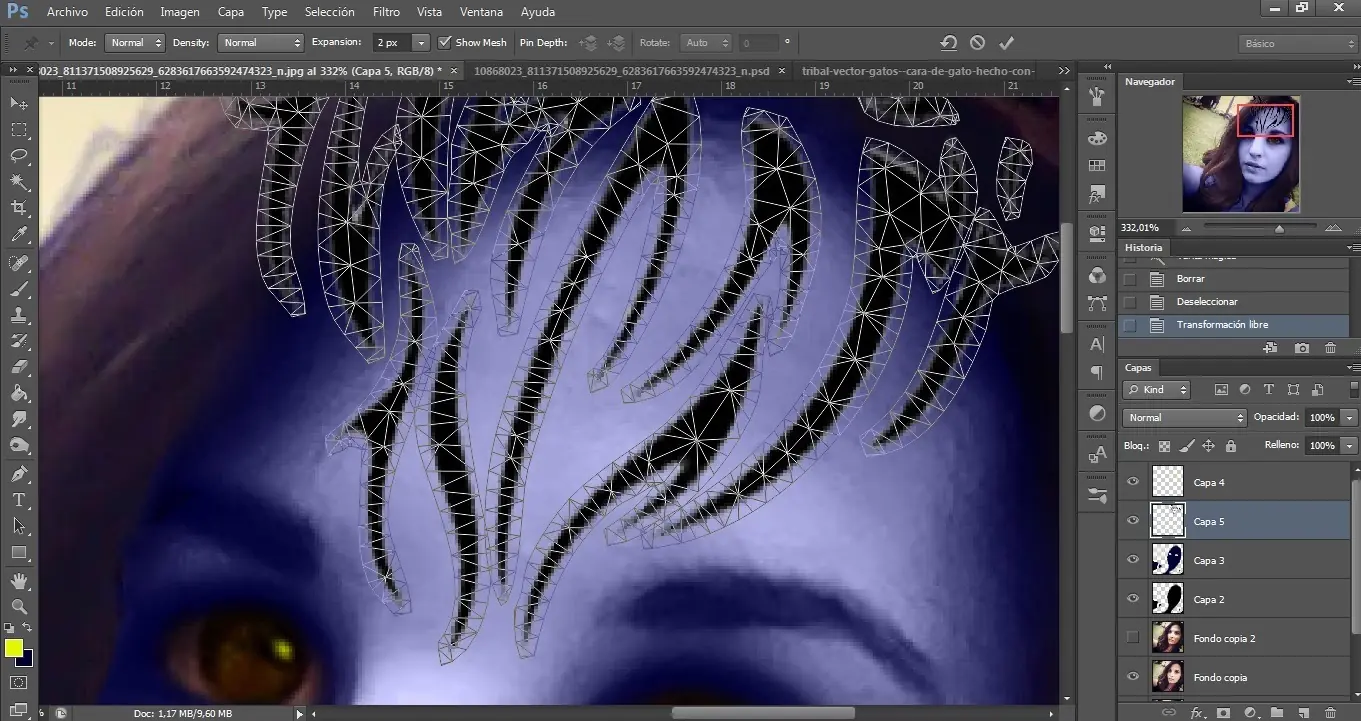
Task: Set history brush source at Borrar state
Action: [1130, 279]
